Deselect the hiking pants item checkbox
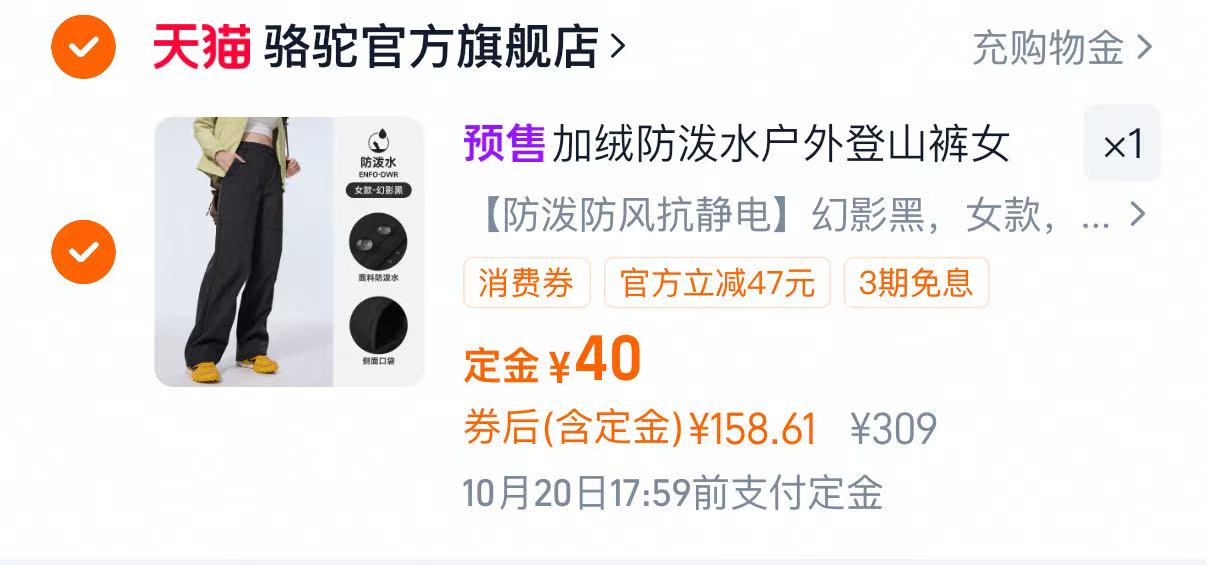 pos(84,252)
